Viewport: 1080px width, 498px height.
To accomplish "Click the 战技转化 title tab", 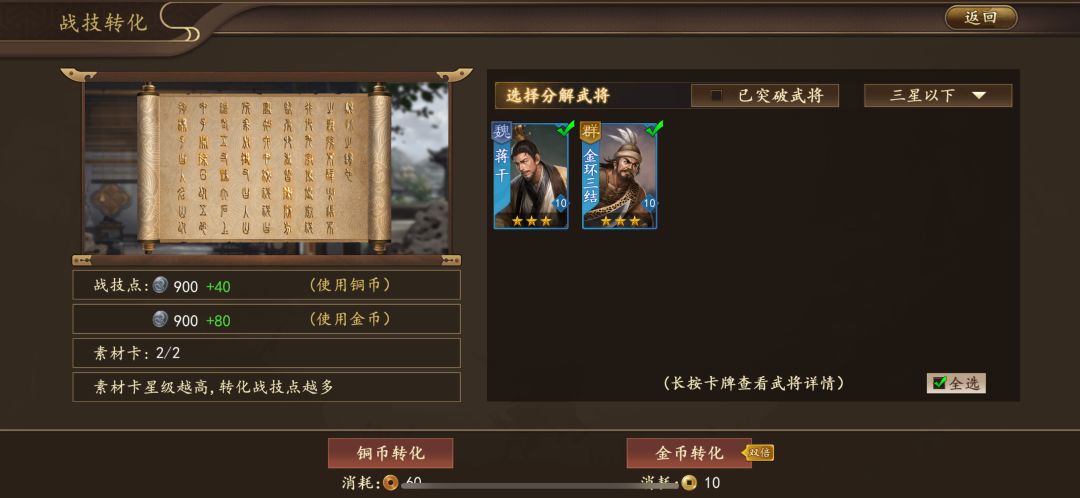I will pyautogui.click(x=103, y=22).
